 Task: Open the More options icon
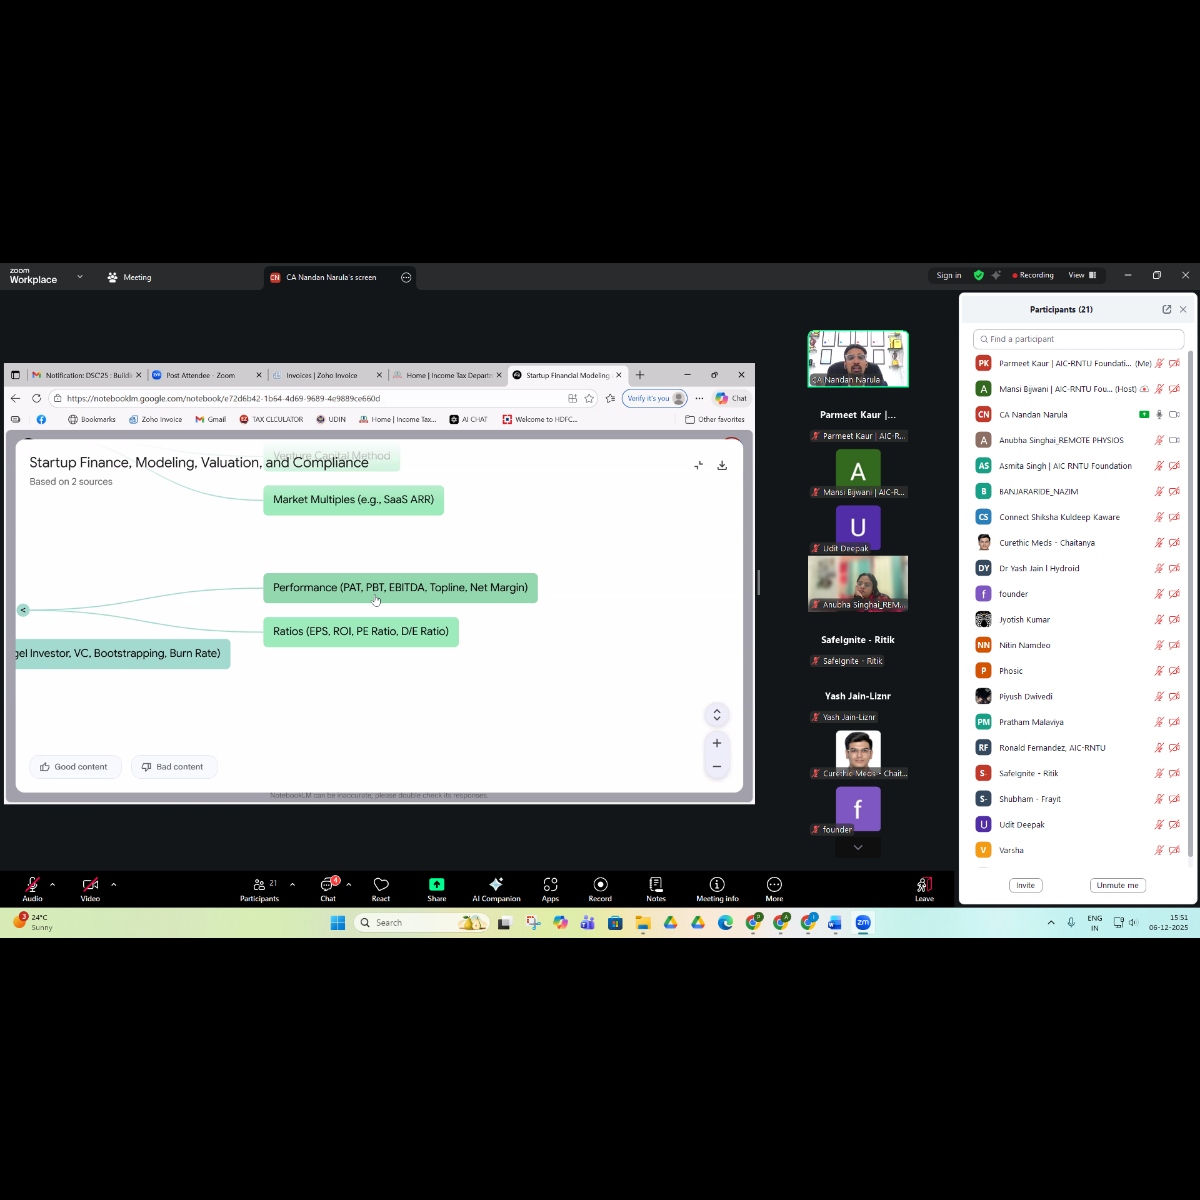pyautogui.click(x=774, y=888)
